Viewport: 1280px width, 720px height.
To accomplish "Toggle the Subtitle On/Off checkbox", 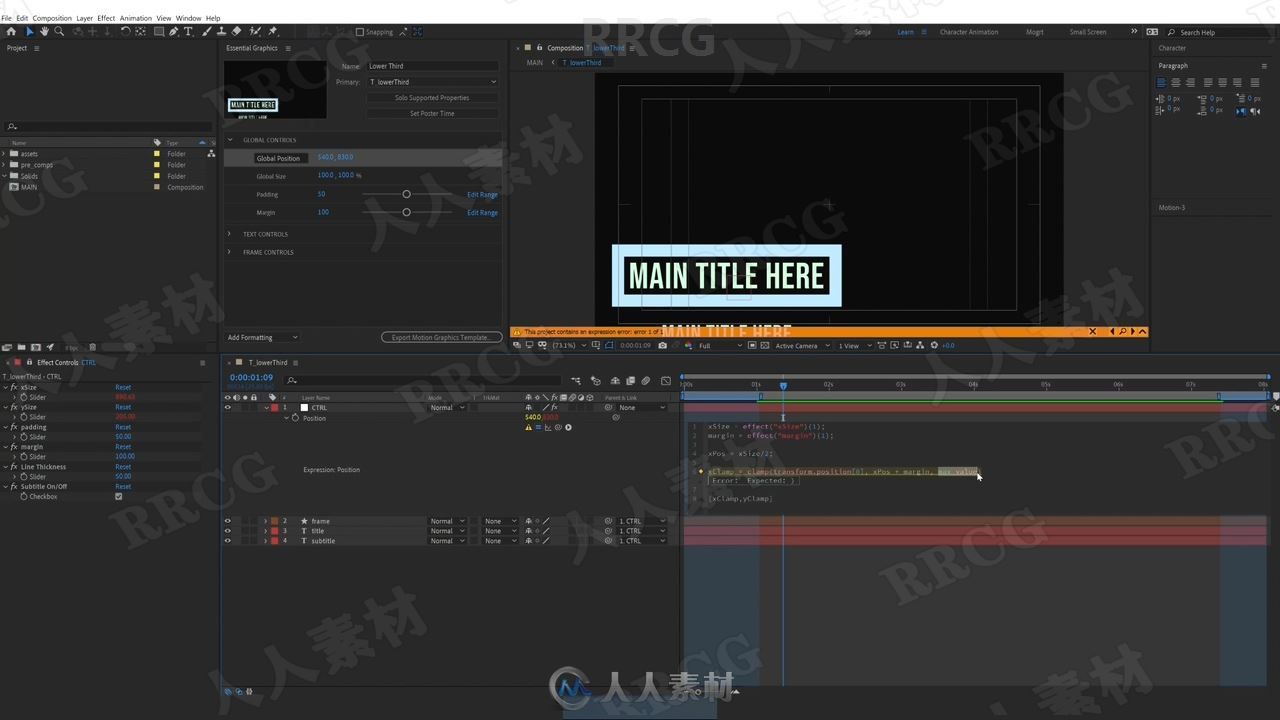I will (x=118, y=497).
